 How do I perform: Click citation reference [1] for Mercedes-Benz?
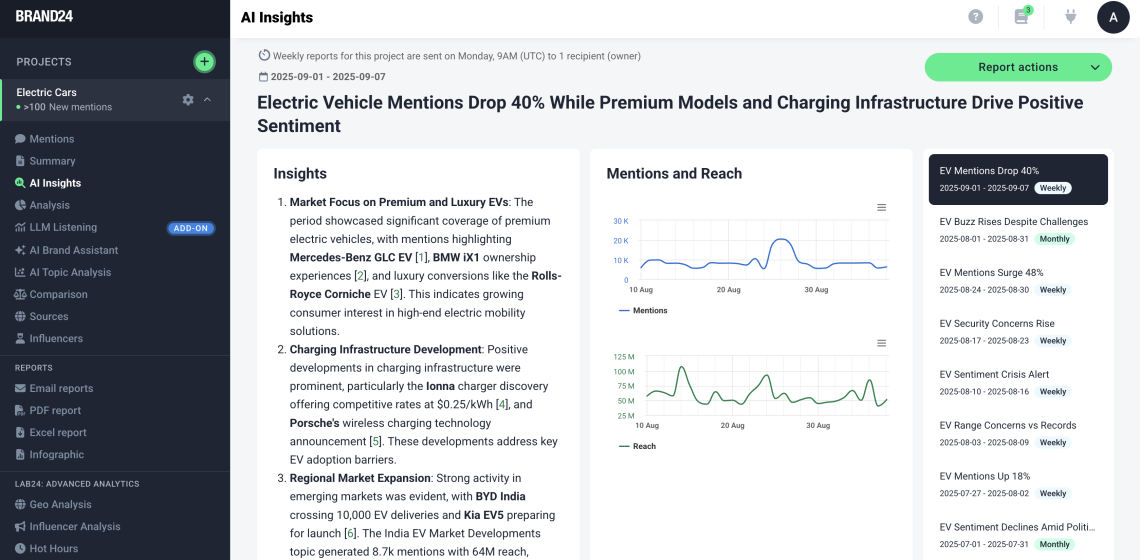421,257
